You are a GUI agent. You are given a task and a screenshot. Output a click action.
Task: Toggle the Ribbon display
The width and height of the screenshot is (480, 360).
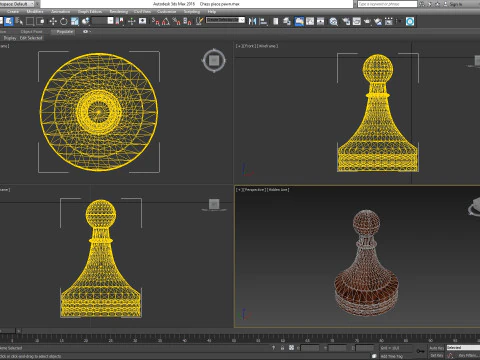(299, 21)
